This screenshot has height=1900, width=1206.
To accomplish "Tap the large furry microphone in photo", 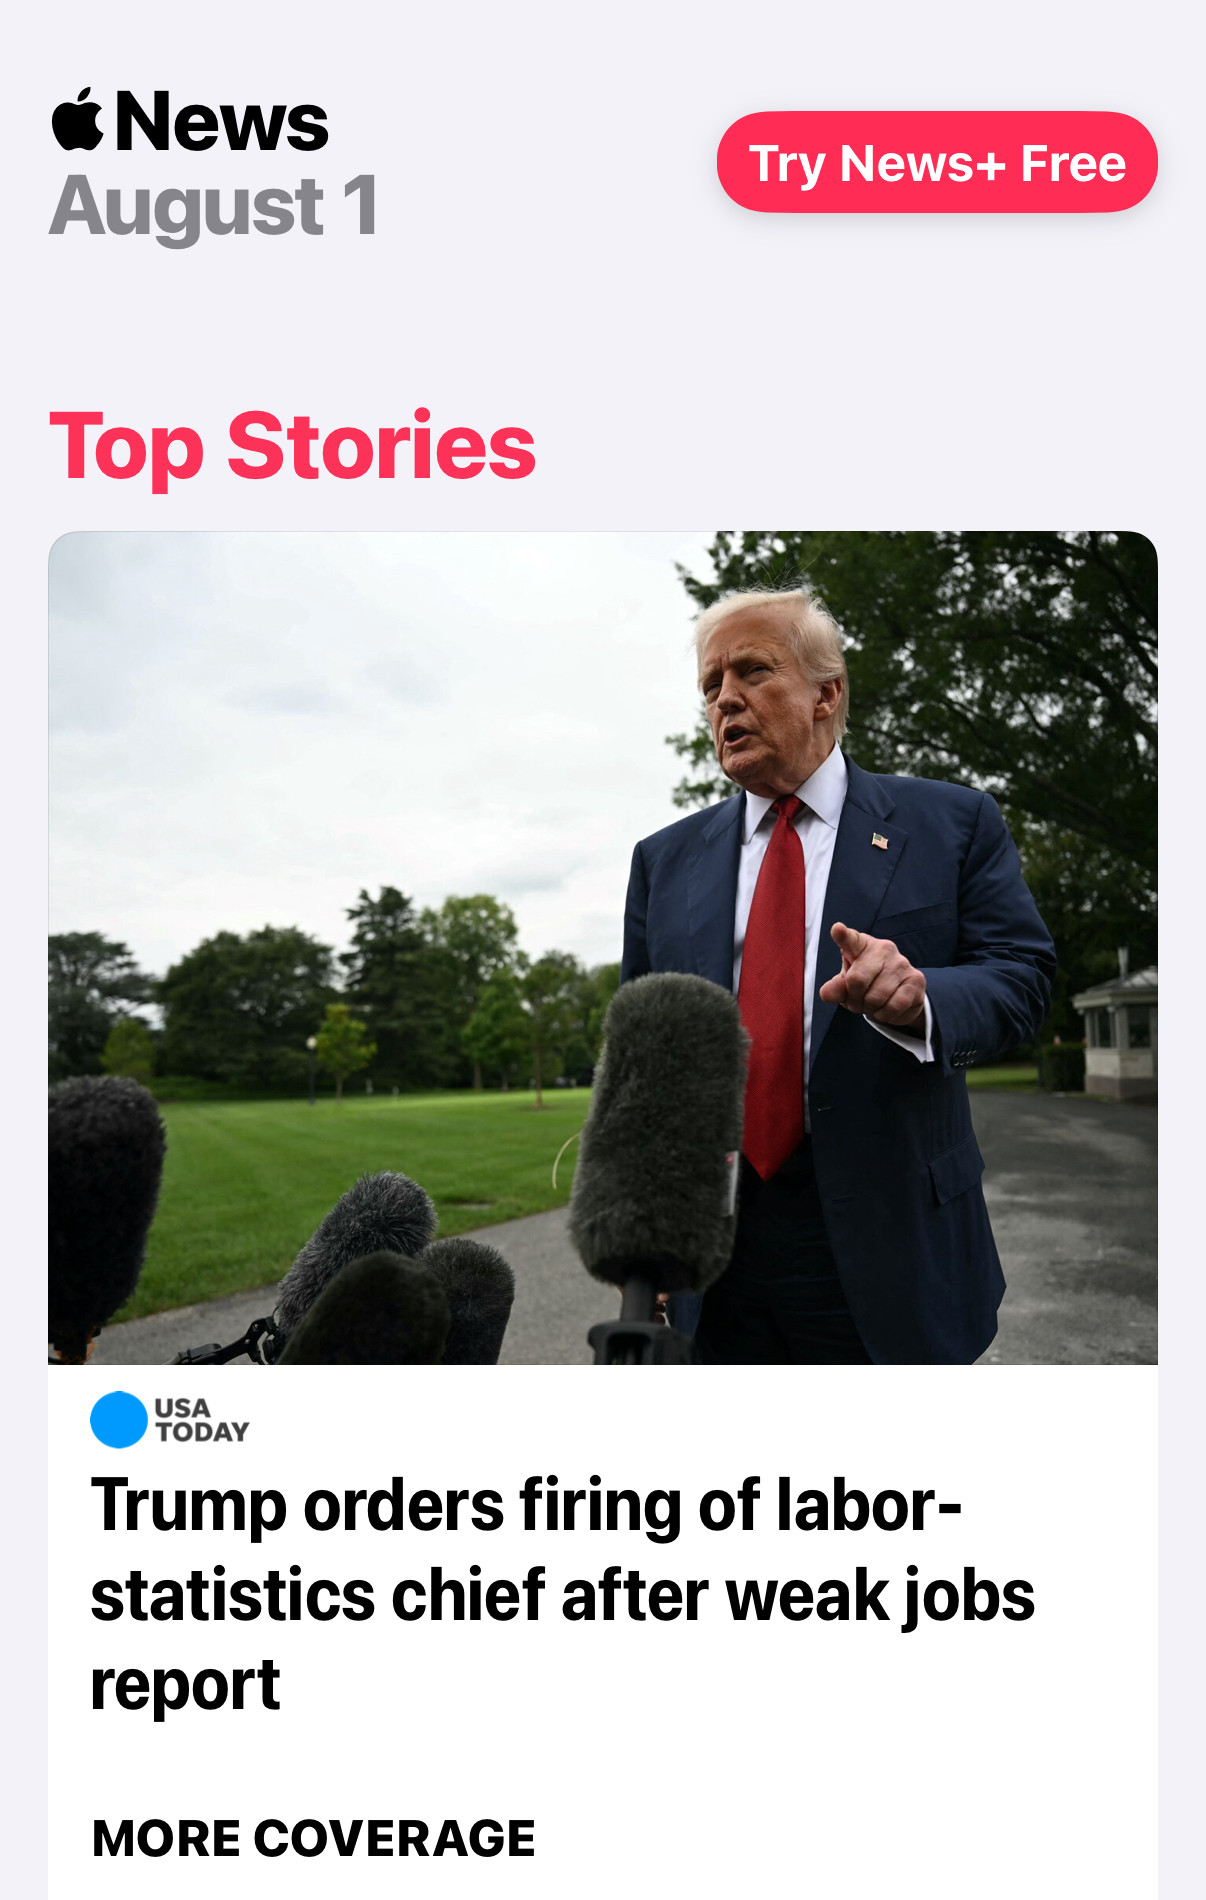I will (x=658, y=1132).
